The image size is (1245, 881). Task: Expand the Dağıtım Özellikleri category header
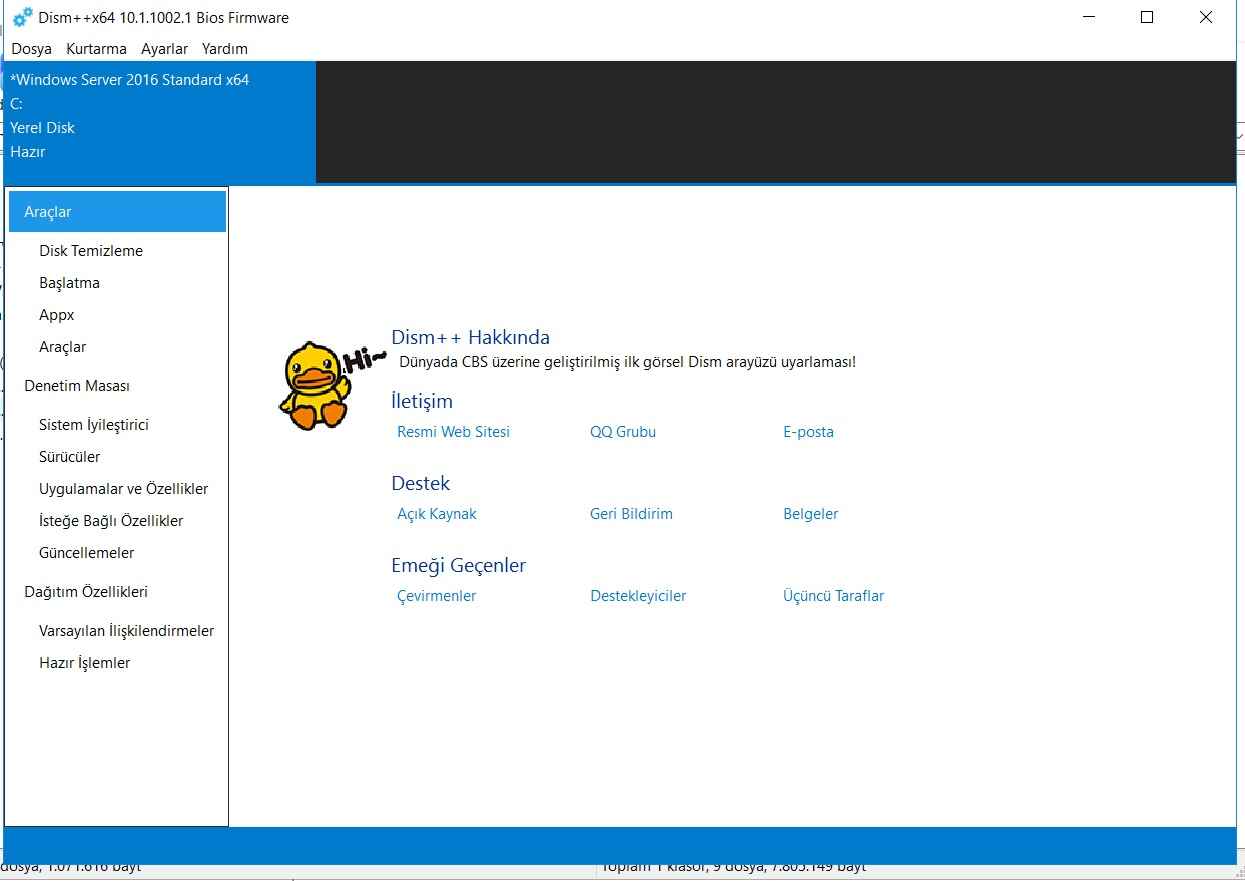[86, 592]
